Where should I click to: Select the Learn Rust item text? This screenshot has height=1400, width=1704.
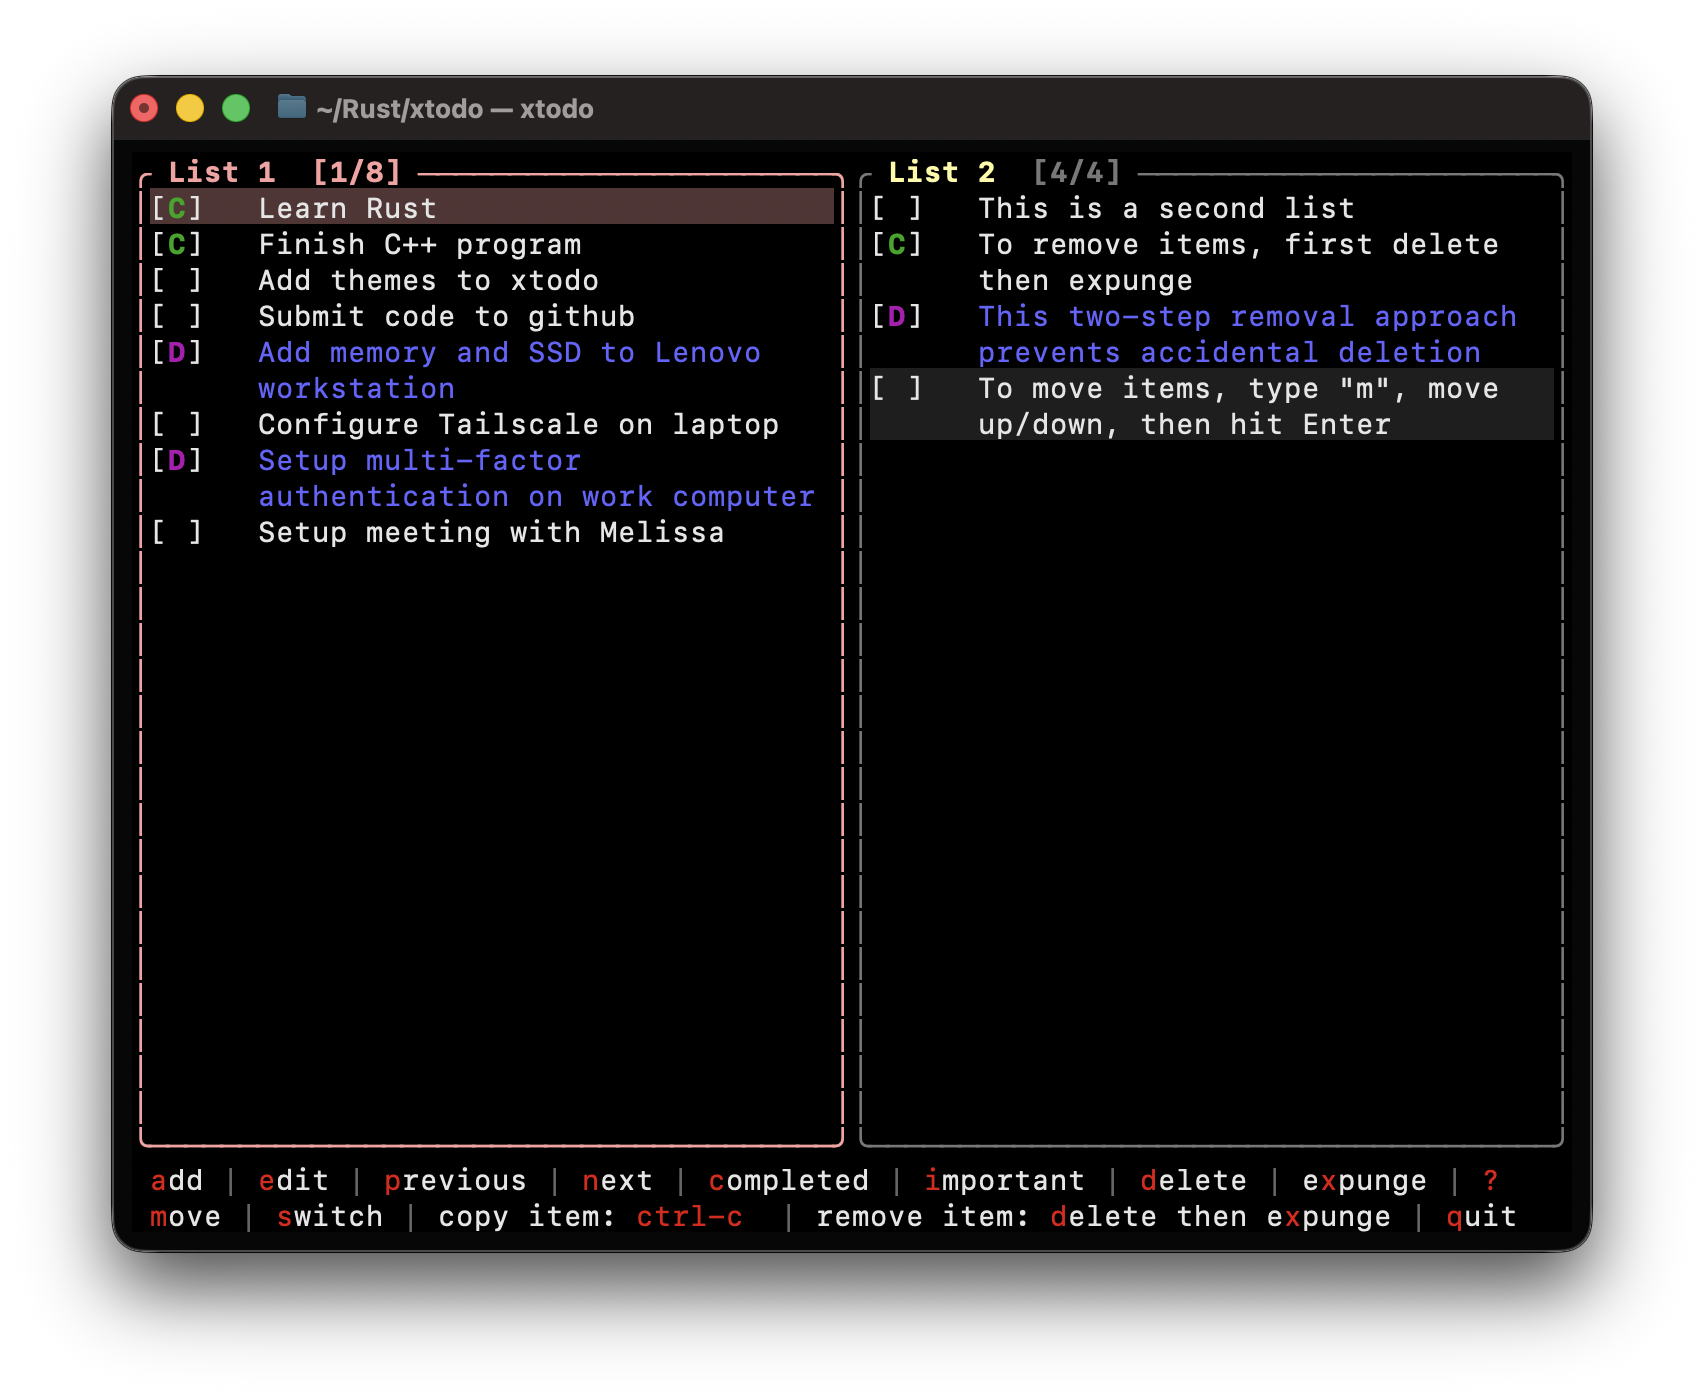click(347, 208)
